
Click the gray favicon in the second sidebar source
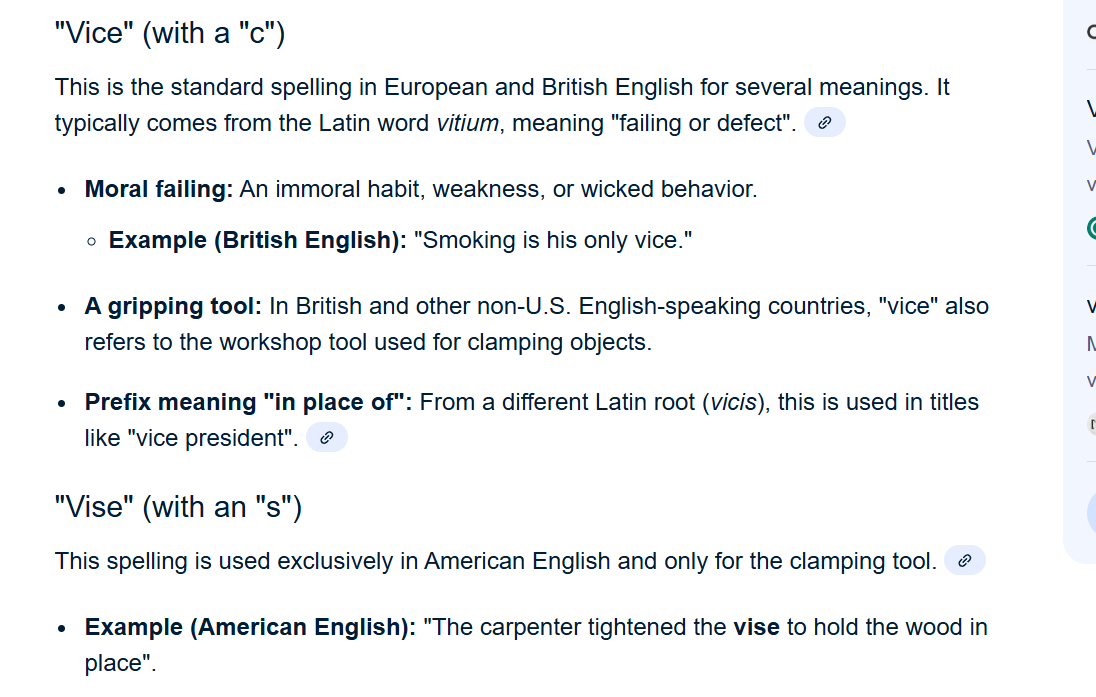coord(1092,424)
